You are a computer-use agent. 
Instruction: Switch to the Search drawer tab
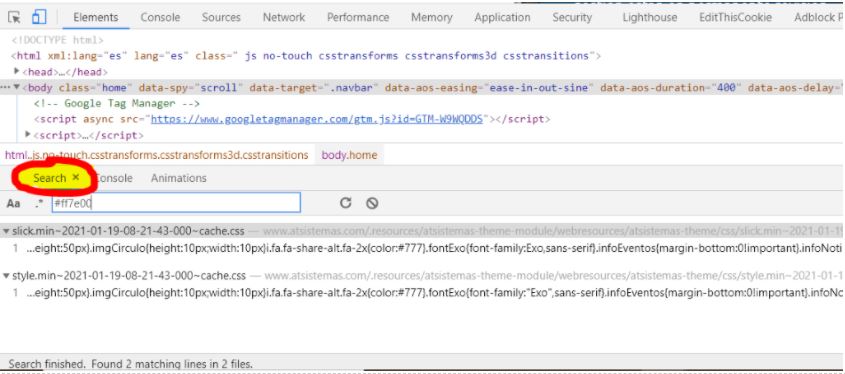click(x=50, y=178)
